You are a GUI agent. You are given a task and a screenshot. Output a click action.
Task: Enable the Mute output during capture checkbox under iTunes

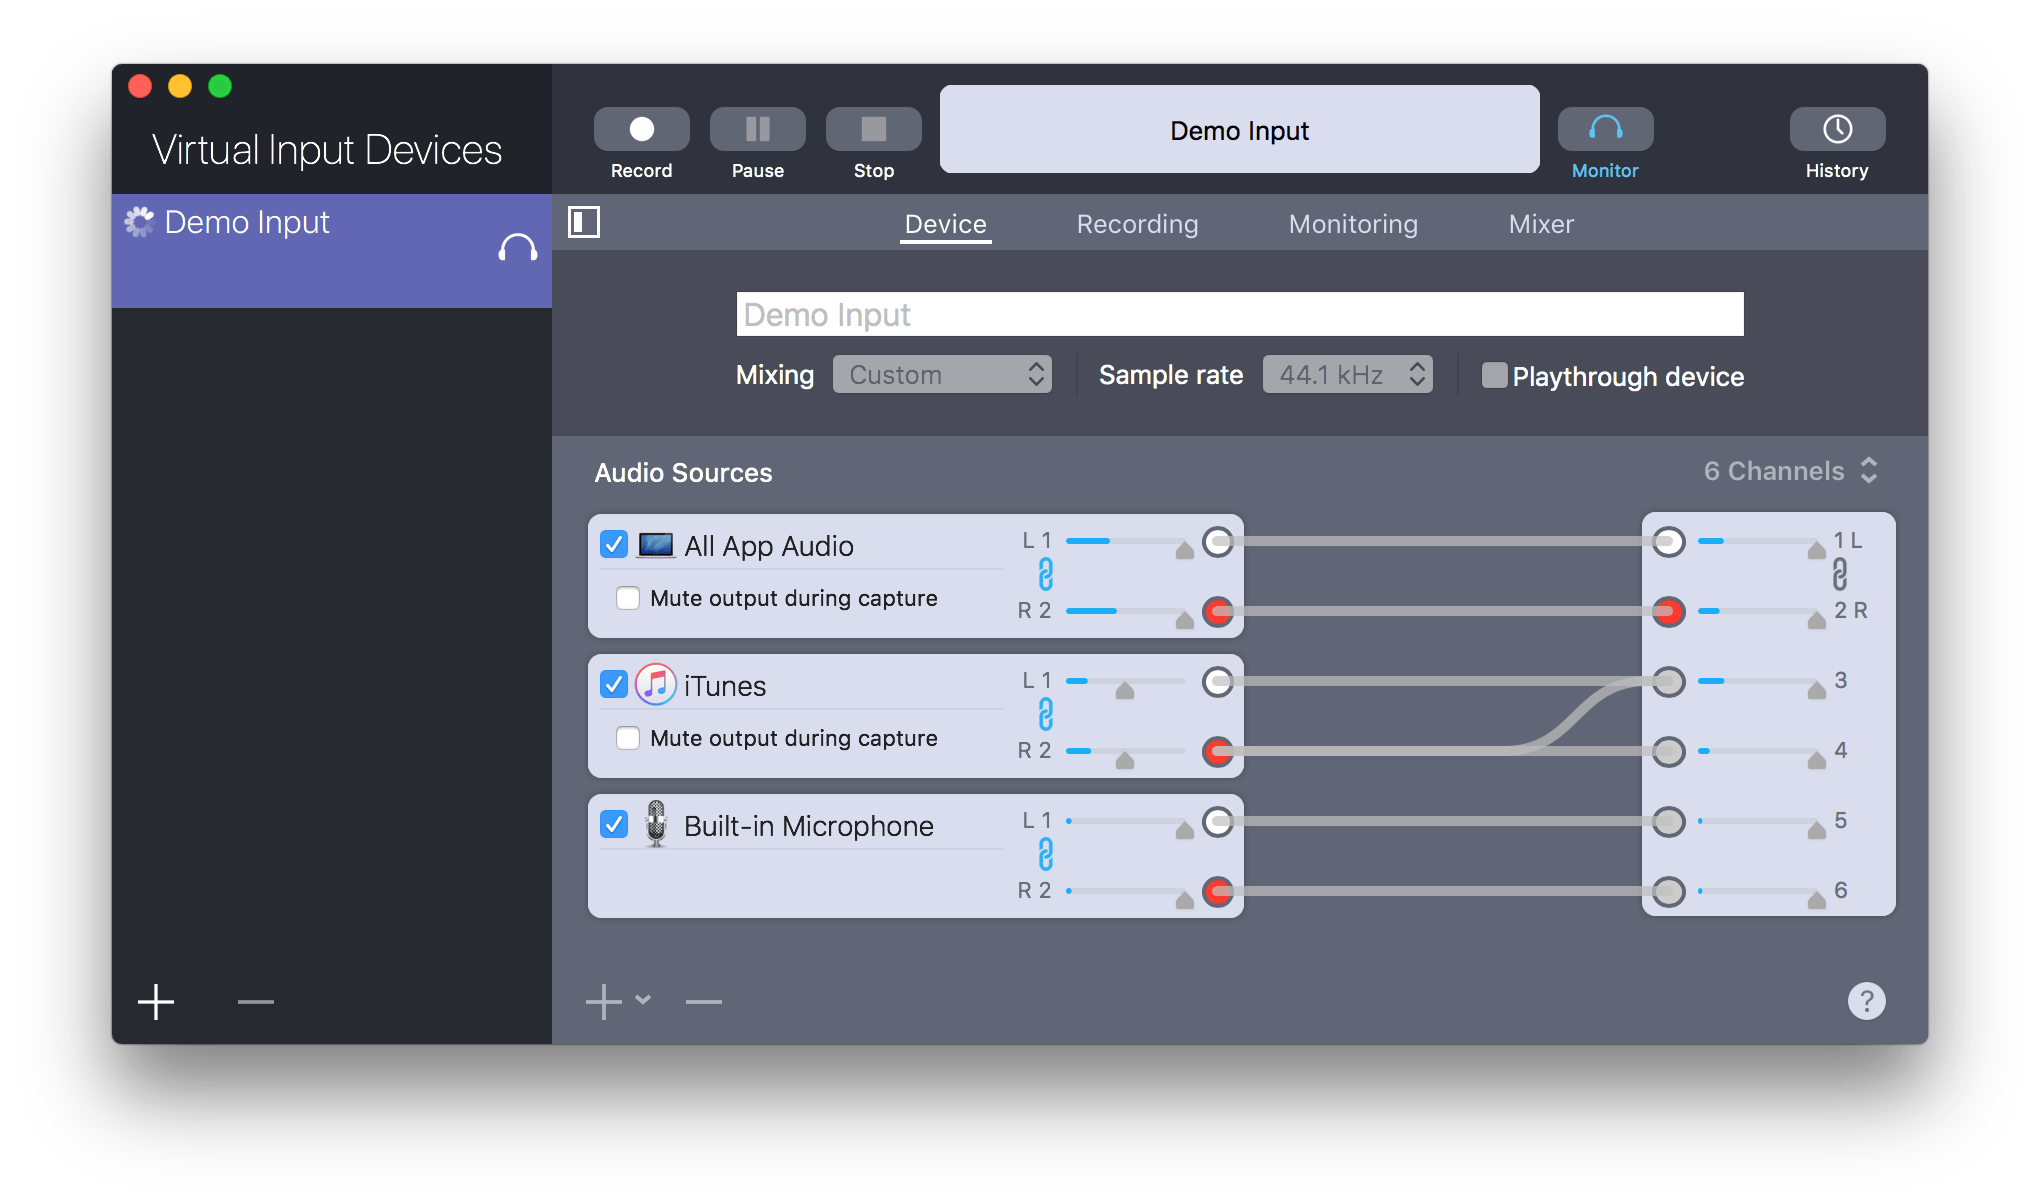(x=628, y=738)
